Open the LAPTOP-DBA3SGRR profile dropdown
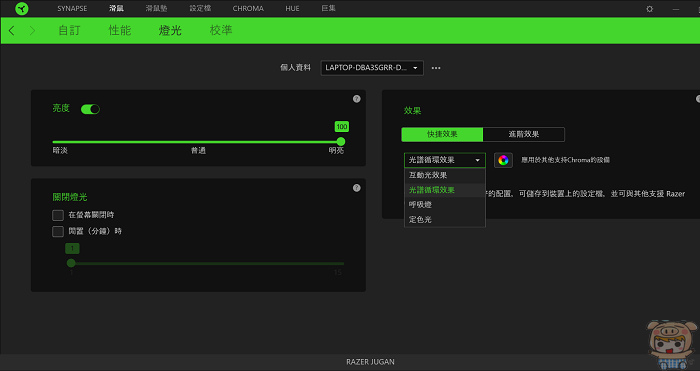 [x=372, y=68]
